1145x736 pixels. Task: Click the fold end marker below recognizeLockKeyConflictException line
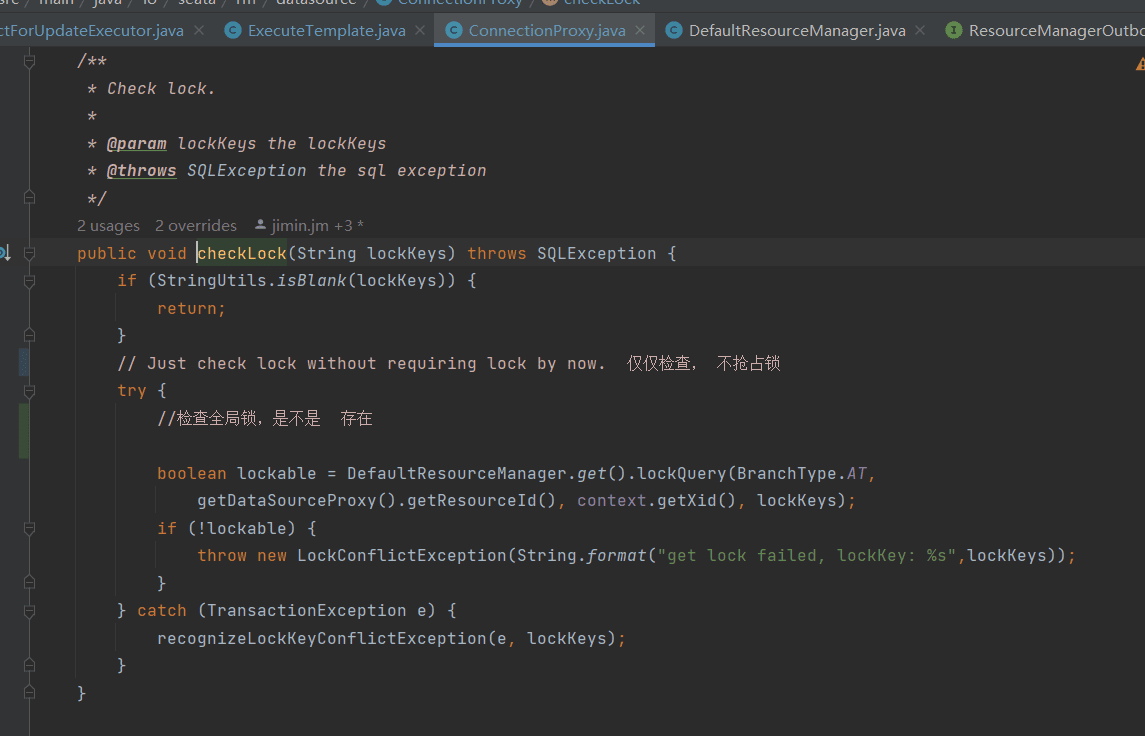coord(29,665)
